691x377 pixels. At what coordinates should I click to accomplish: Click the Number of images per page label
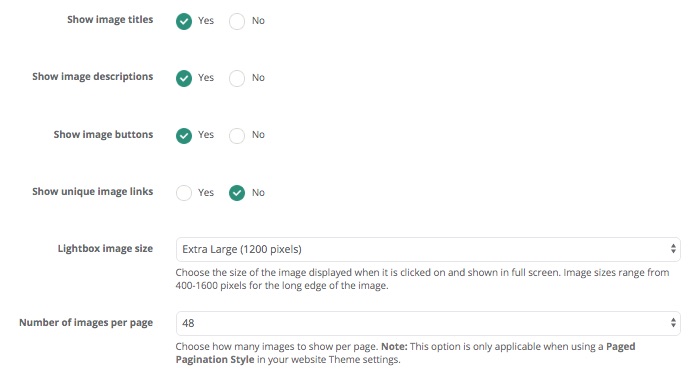pyautogui.click(x=86, y=323)
